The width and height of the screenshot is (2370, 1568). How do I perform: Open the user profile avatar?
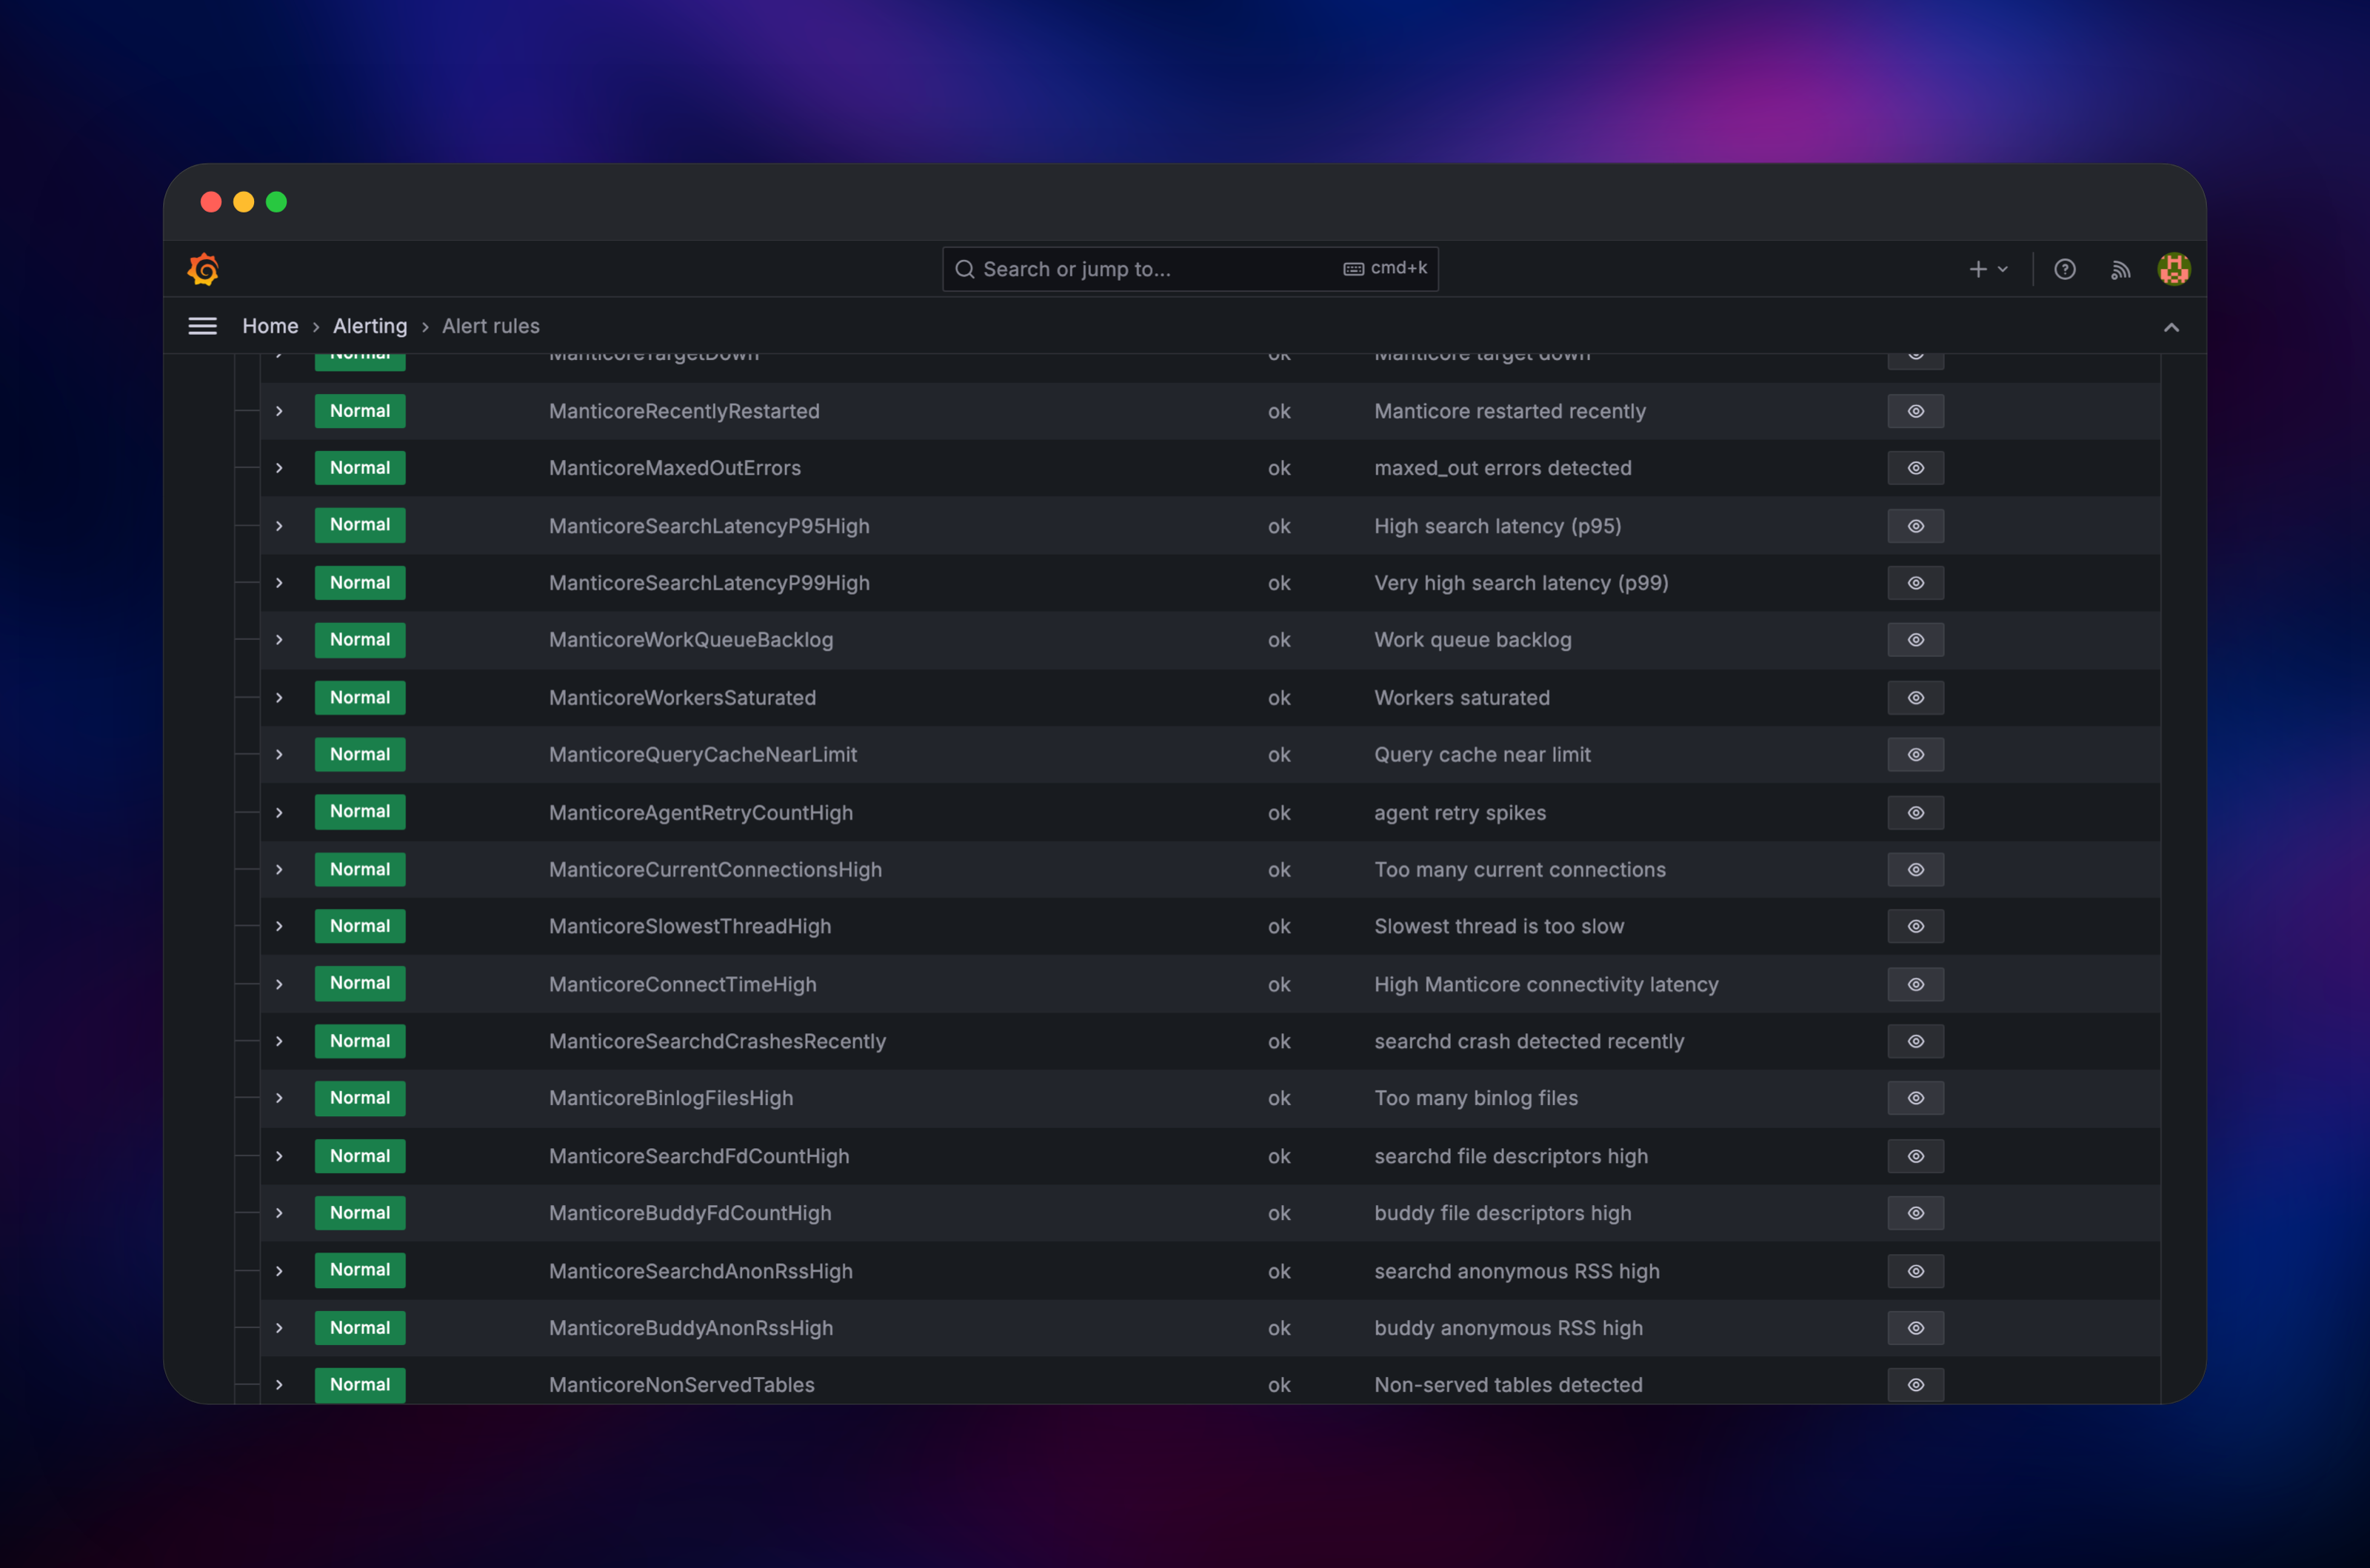pyautogui.click(x=2174, y=269)
